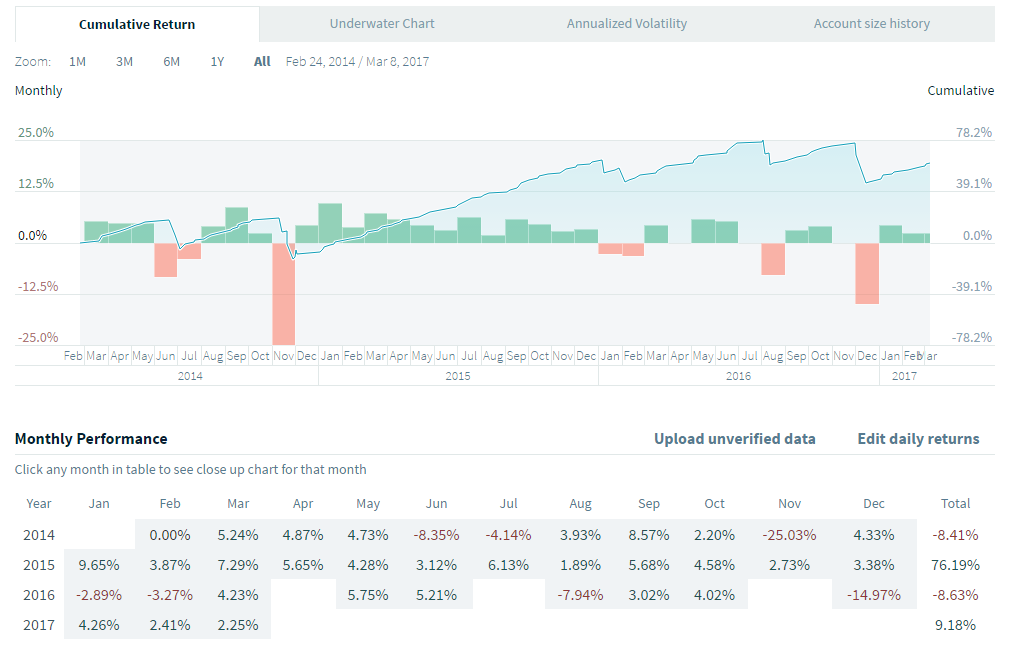Open January 2015 cell showing 9.65%
The height and width of the screenshot is (668, 1014).
point(99,565)
